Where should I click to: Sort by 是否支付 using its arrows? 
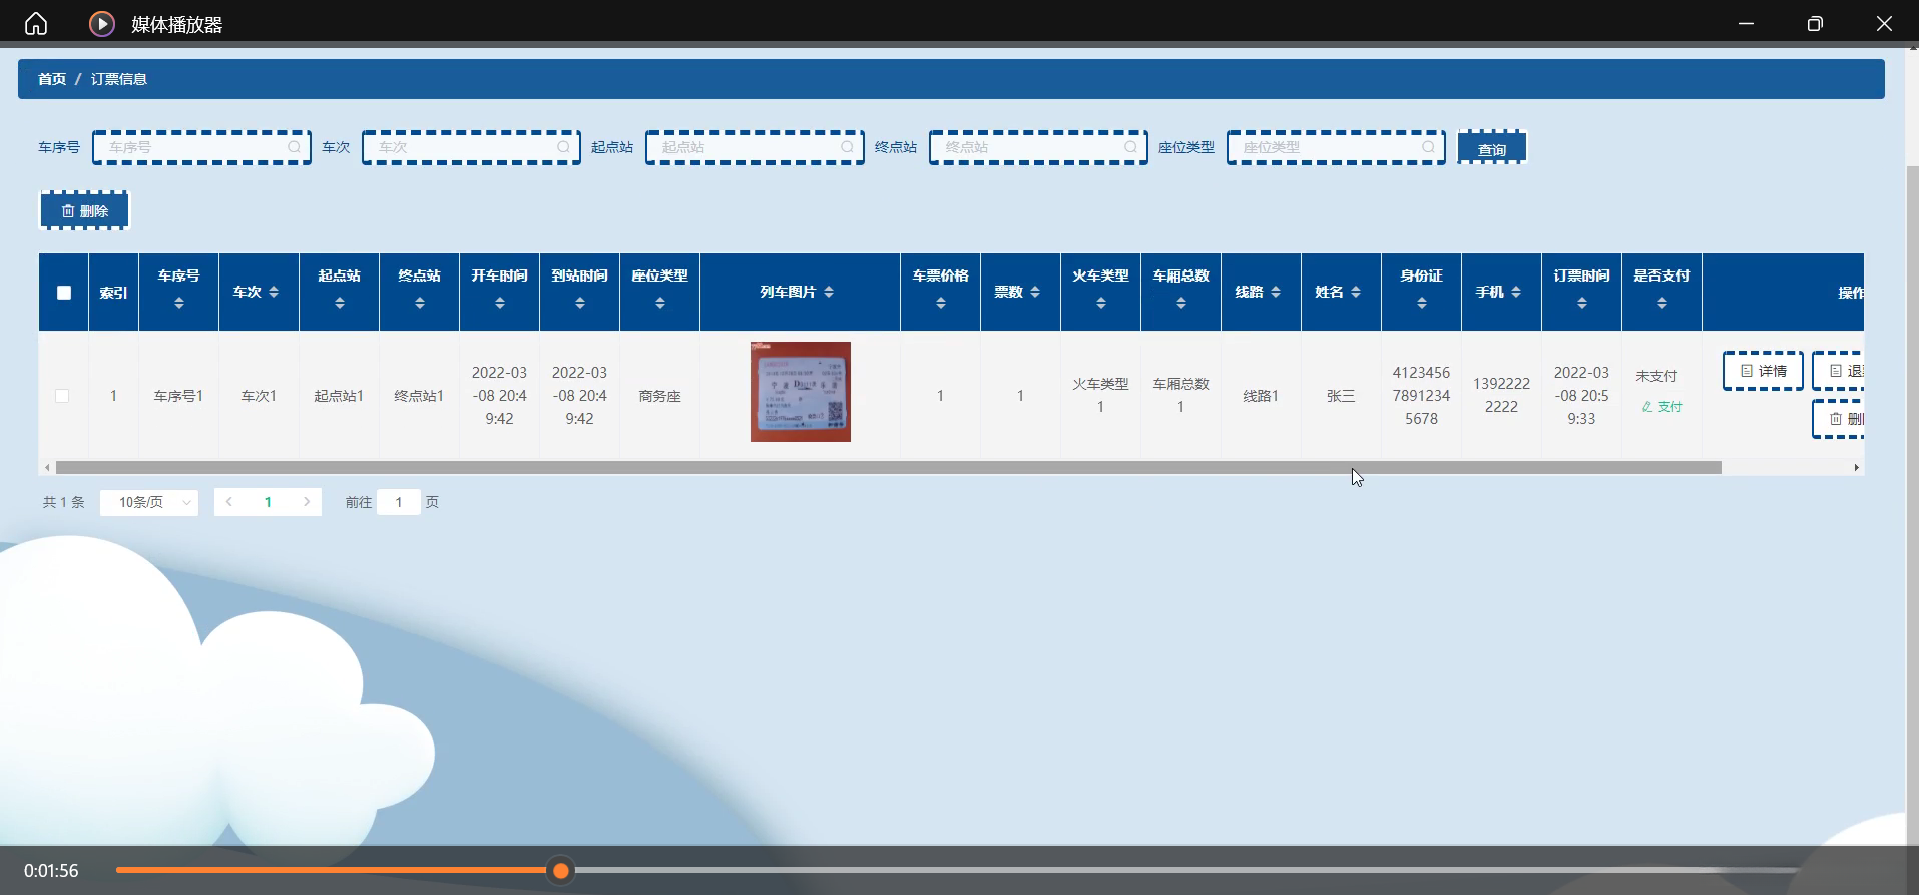pos(1662,303)
